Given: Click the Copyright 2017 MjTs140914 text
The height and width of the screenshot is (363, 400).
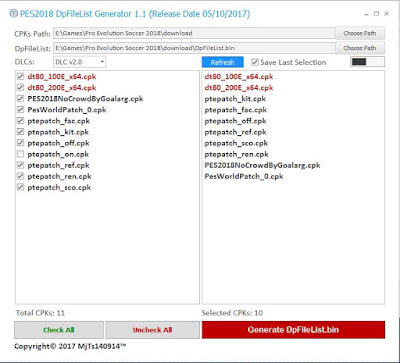Looking at the screenshot, I should tap(70, 346).
